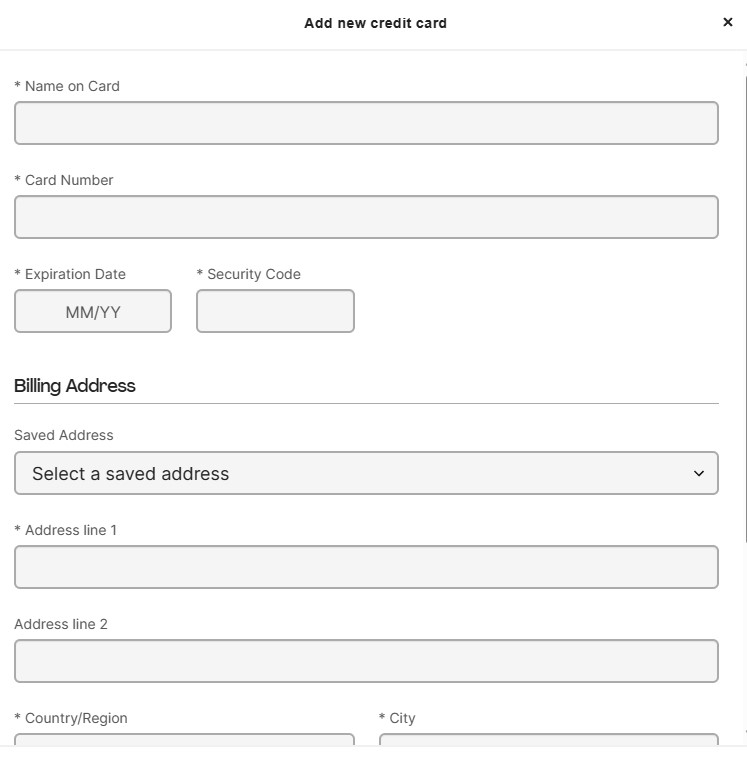Select the Address line 2 input field
747x759 pixels.
366,661
